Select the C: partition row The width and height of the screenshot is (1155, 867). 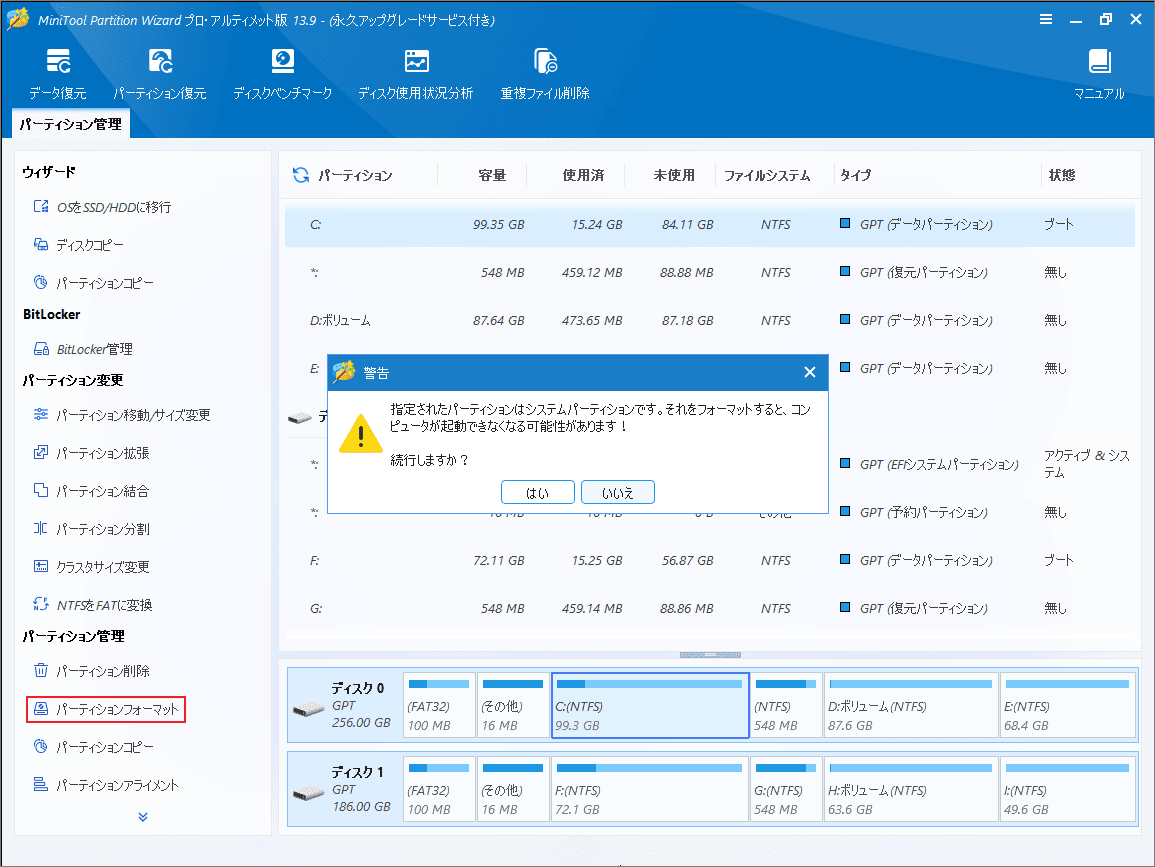coord(709,225)
